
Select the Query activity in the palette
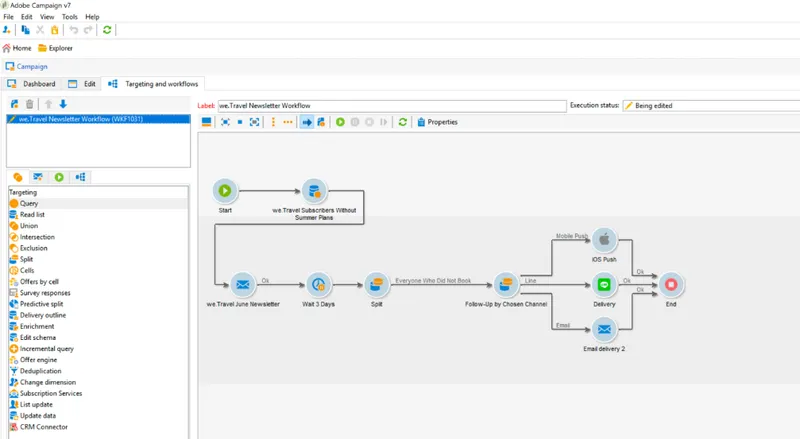pyautogui.click(x=98, y=203)
